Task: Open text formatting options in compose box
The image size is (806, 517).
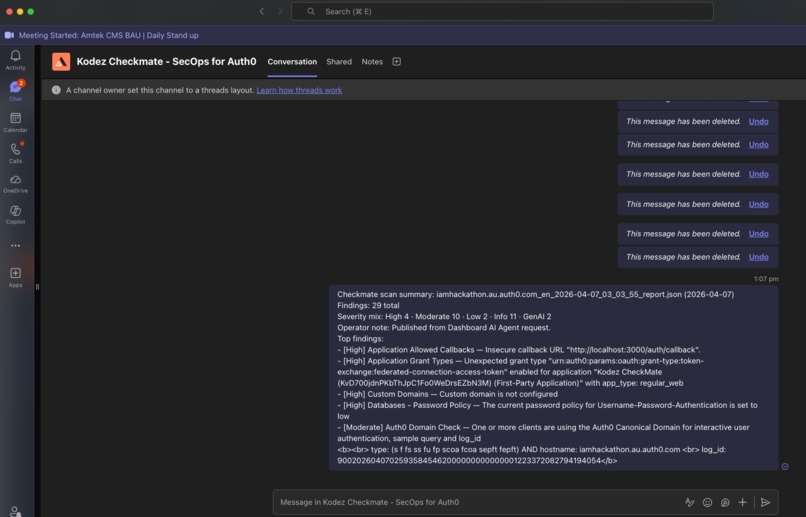Action: point(690,502)
